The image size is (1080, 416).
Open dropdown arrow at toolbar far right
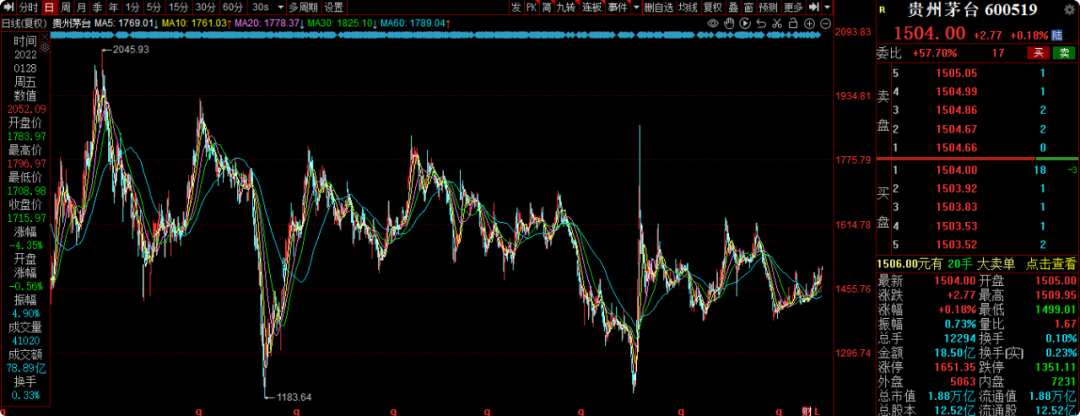(827, 7)
